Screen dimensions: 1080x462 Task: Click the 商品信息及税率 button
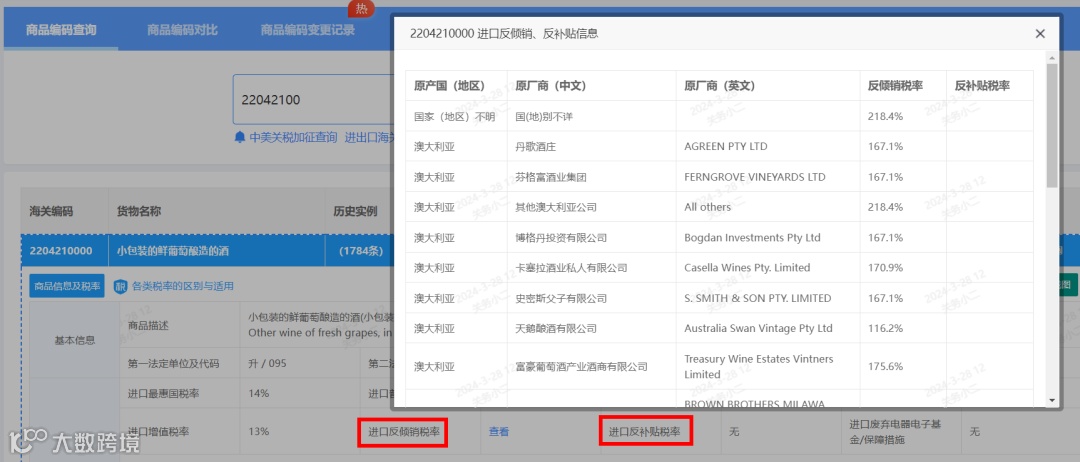pyautogui.click(x=67, y=286)
